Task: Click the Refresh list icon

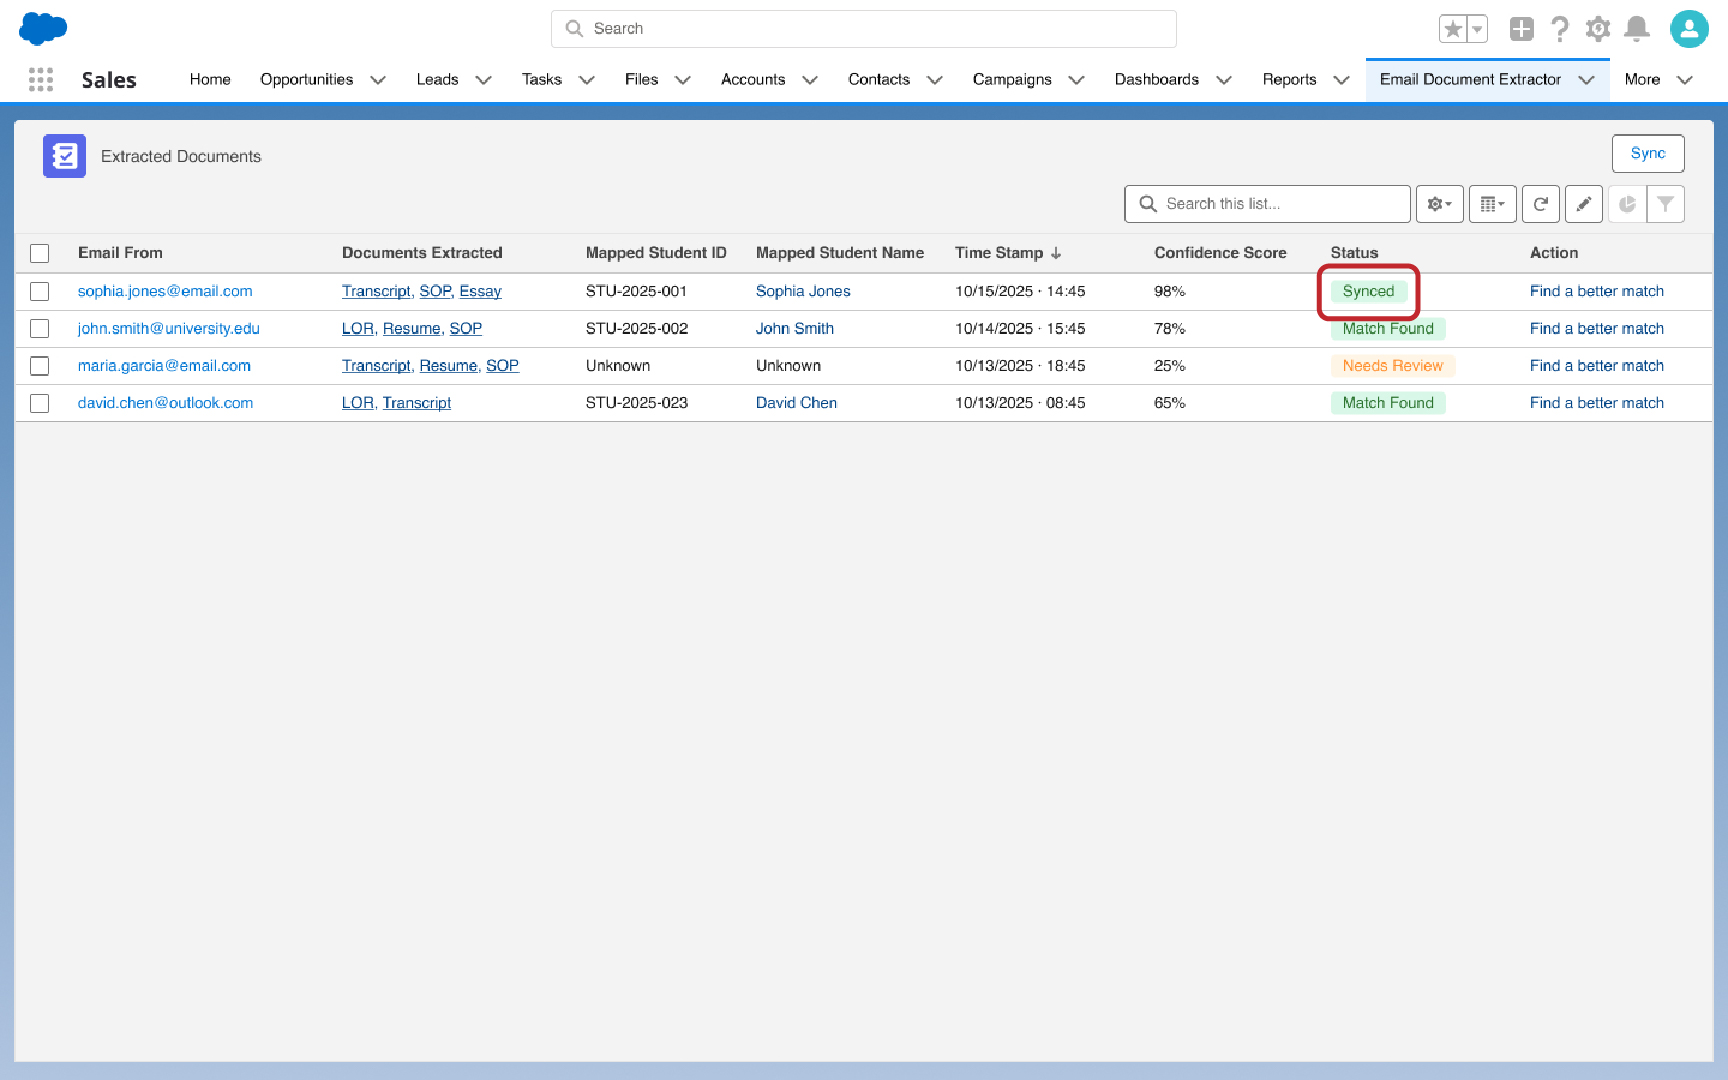Action: click(1541, 204)
